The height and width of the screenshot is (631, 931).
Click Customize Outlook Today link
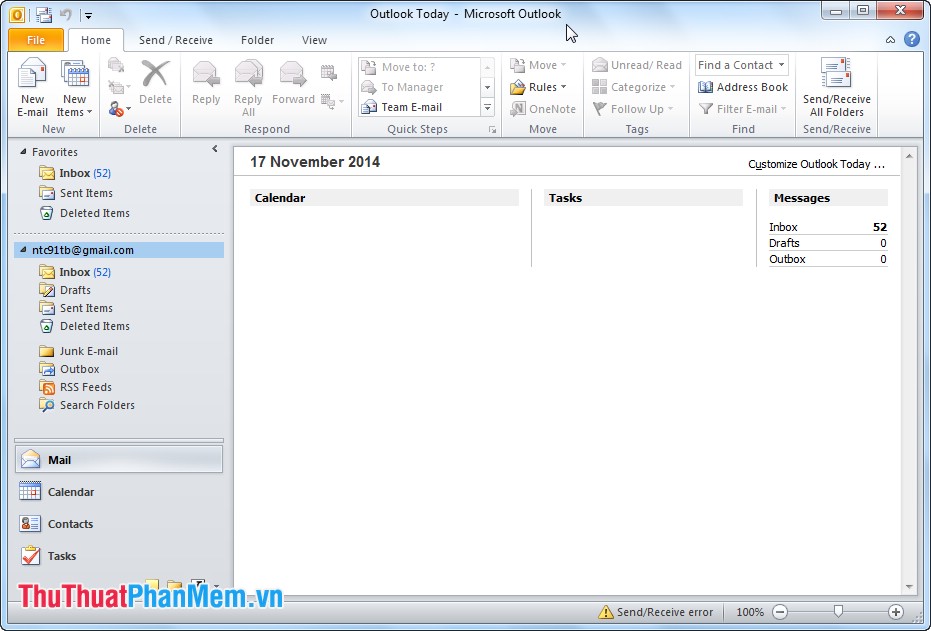pyautogui.click(x=815, y=163)
